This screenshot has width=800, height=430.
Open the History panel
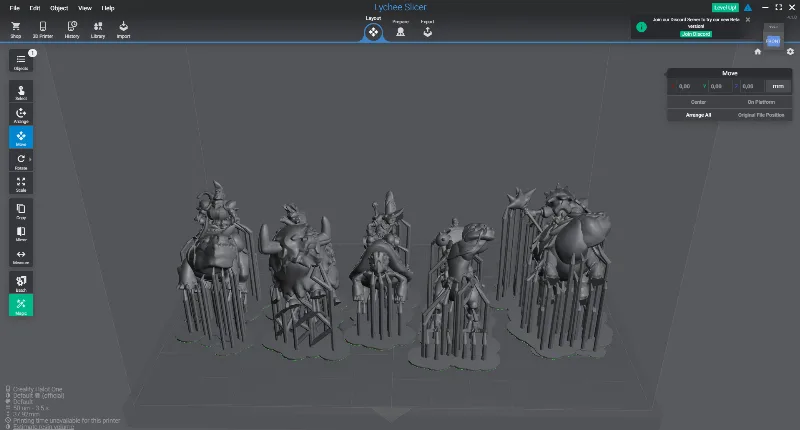pyautogui.click(x=72, y=30)
